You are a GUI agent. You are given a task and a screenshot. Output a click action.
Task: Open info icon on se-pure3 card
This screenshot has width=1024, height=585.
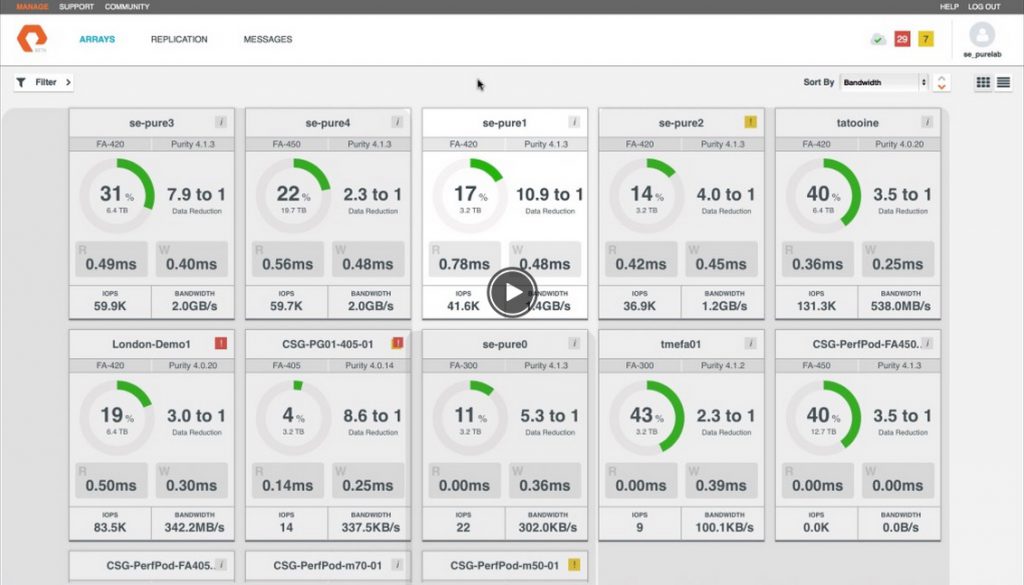[221, 122]
